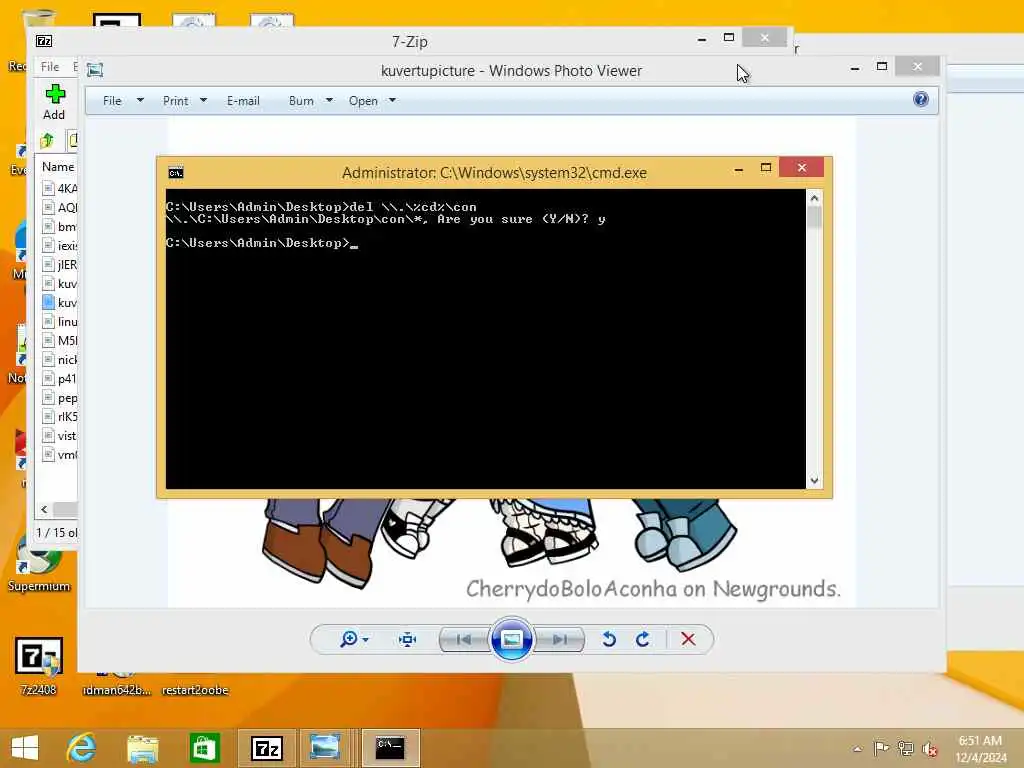Launch Internet Explorer from taskbar
Image resolution: width=1024 pixels, height=768 pixels.
[81, 748]
